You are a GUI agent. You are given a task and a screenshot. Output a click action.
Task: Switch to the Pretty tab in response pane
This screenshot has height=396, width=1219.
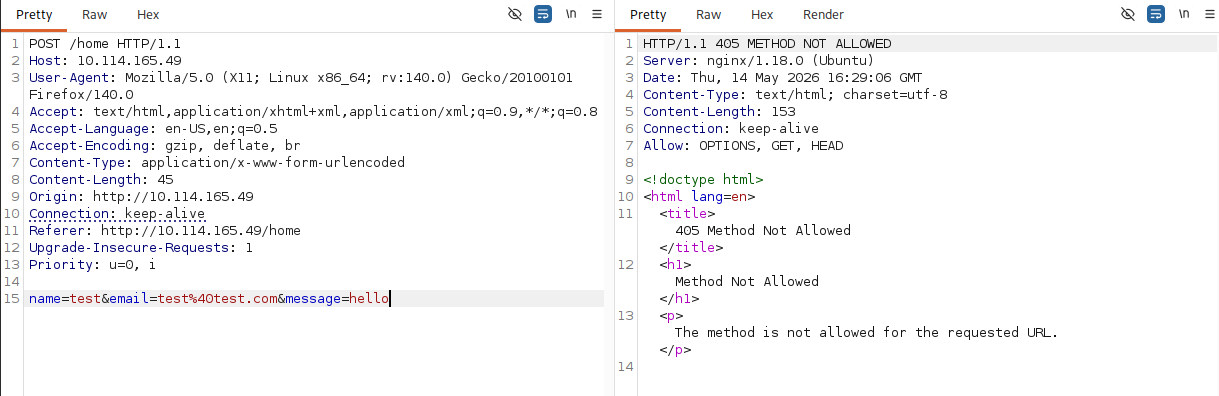tap(648, 15)
